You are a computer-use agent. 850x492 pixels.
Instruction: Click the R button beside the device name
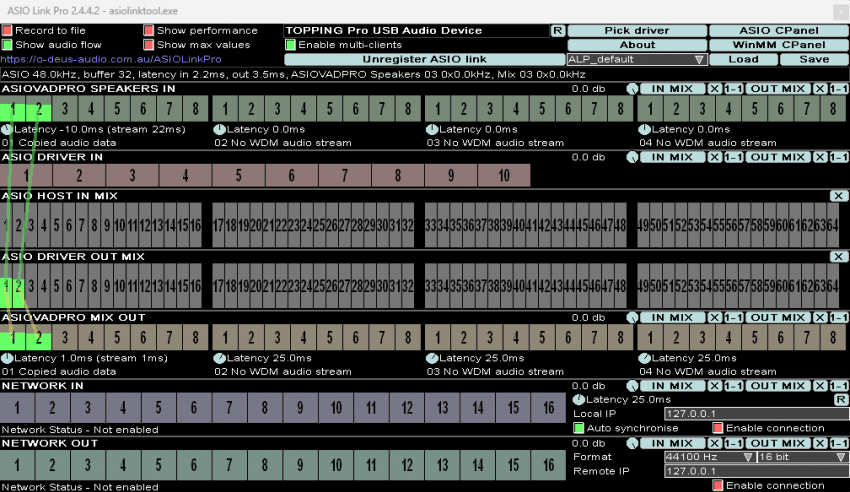(557, 31)
